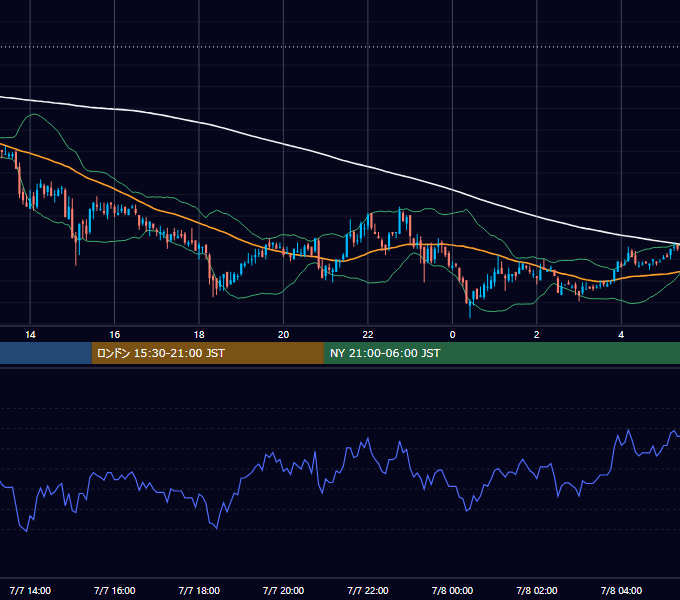
Task: Click the 7/7 16:00 date label
Action: click(x=114, y=590)
